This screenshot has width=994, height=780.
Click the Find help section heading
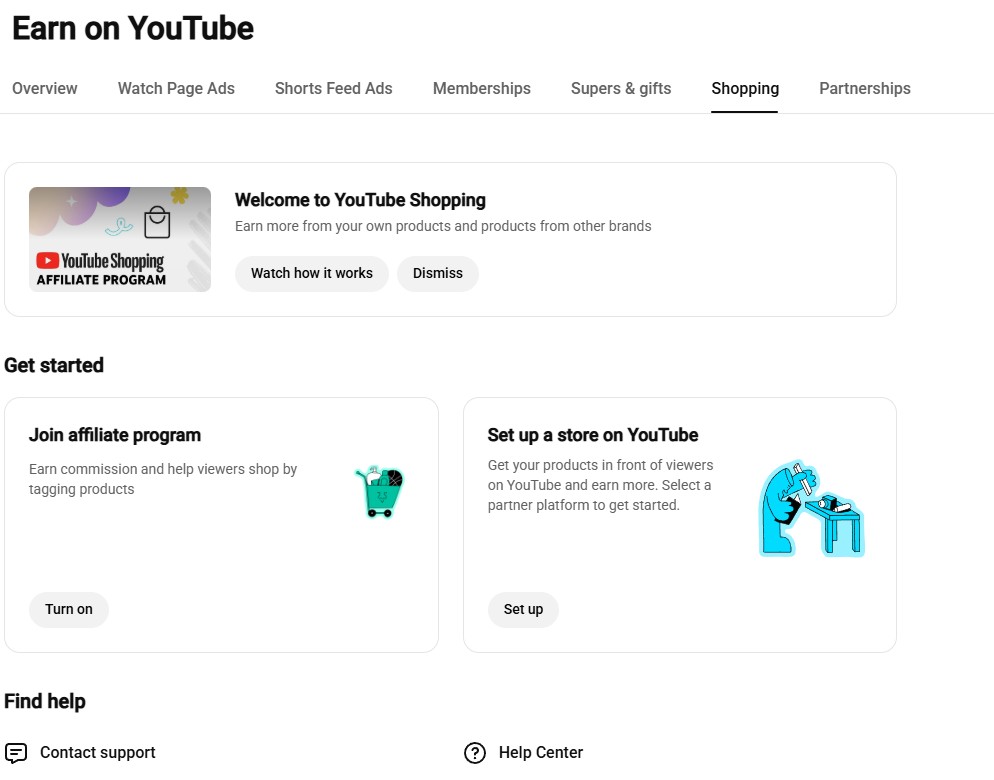[45, 701]
